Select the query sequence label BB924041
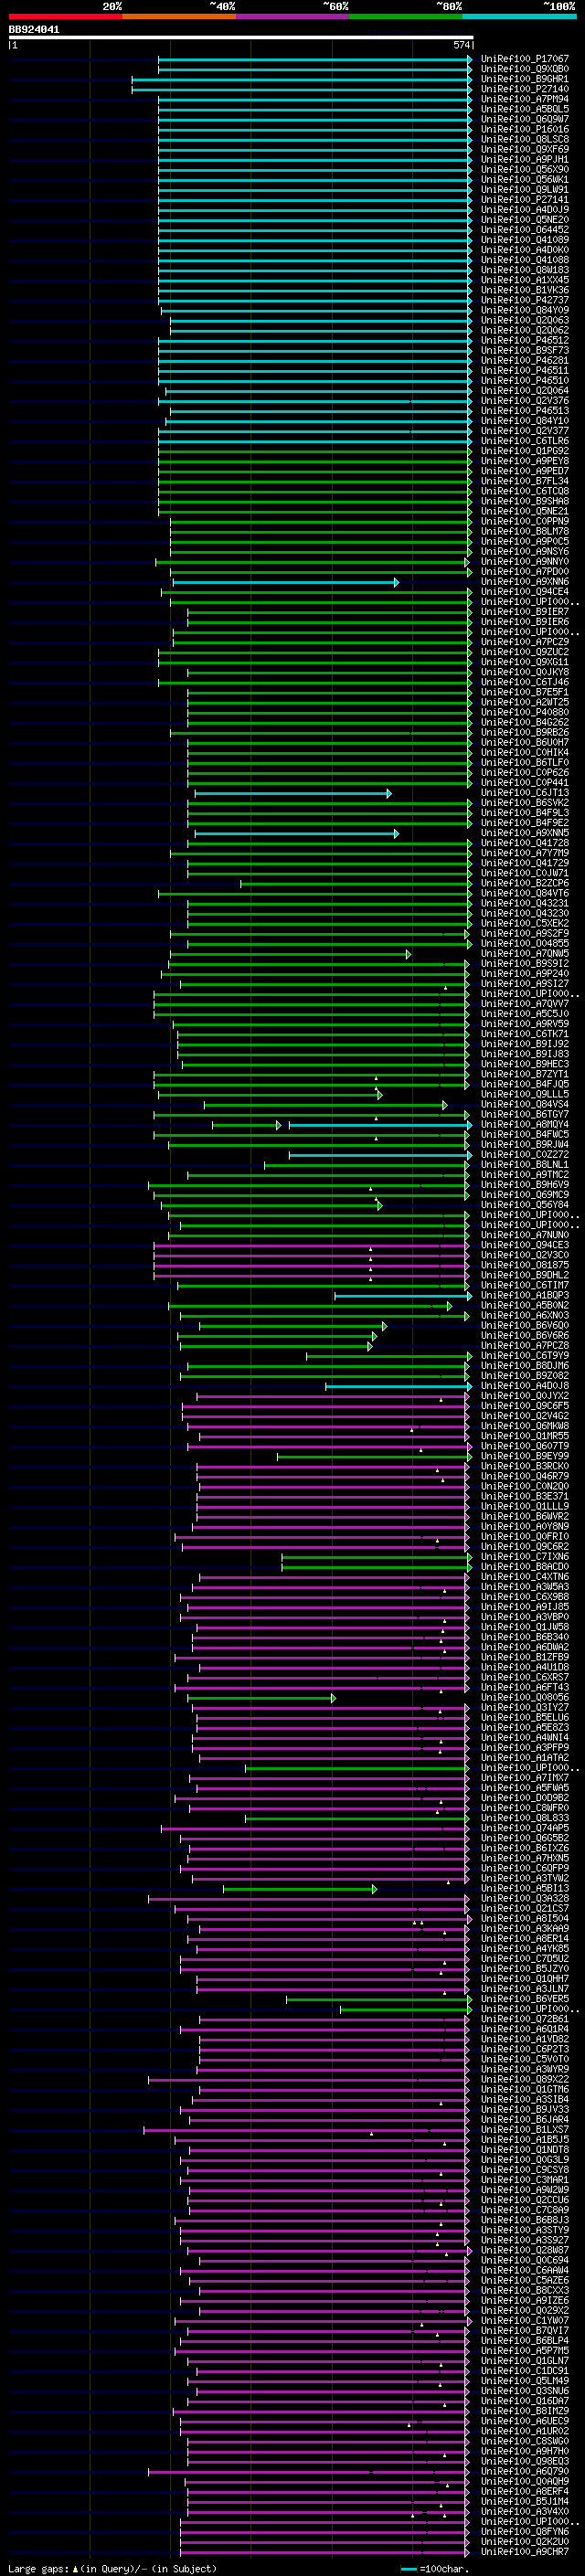 click(34, 30)
